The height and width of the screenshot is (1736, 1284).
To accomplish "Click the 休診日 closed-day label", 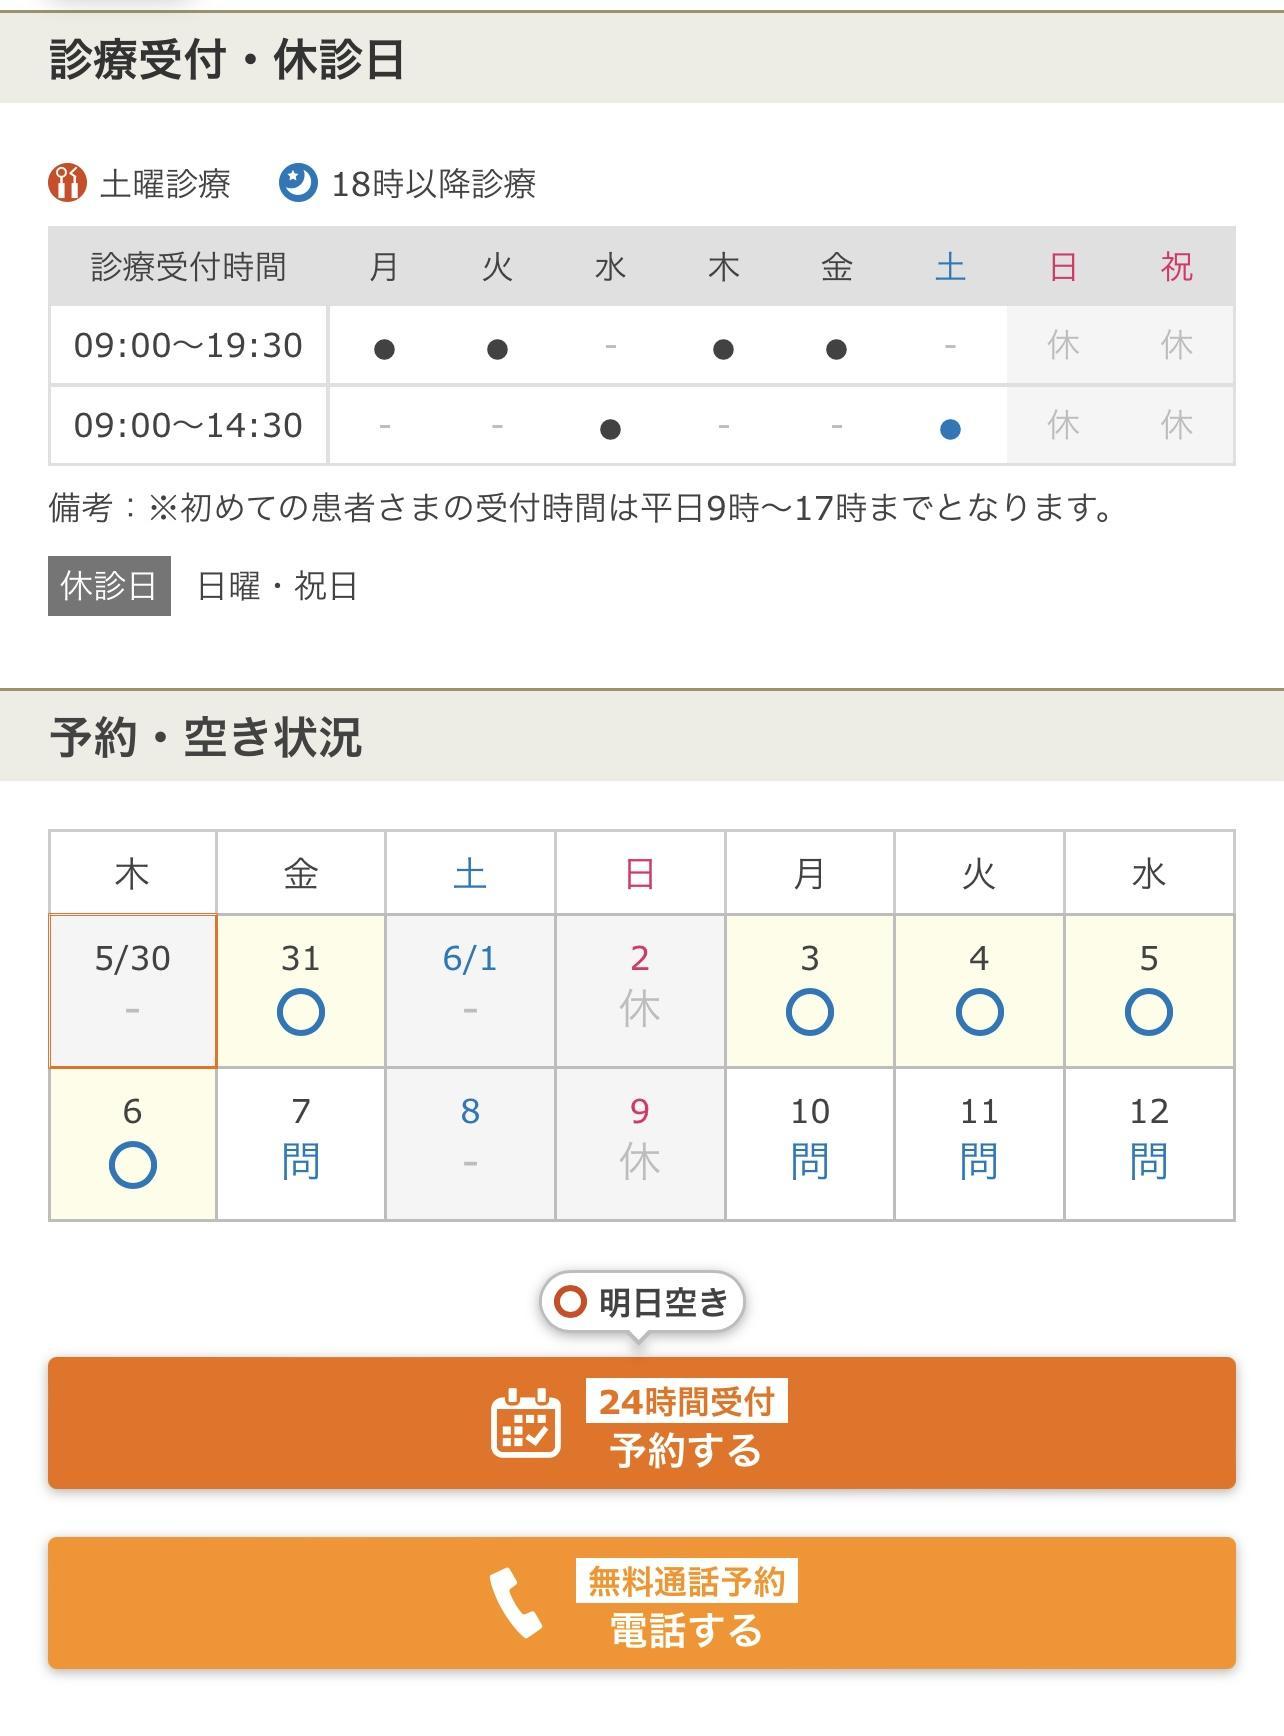I will 109,586.
